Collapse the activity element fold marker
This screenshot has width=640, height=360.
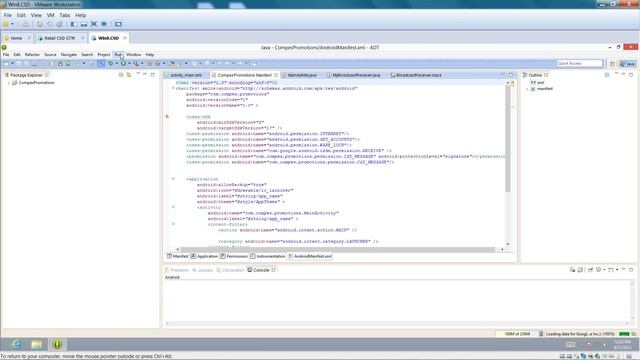(173, 207)
